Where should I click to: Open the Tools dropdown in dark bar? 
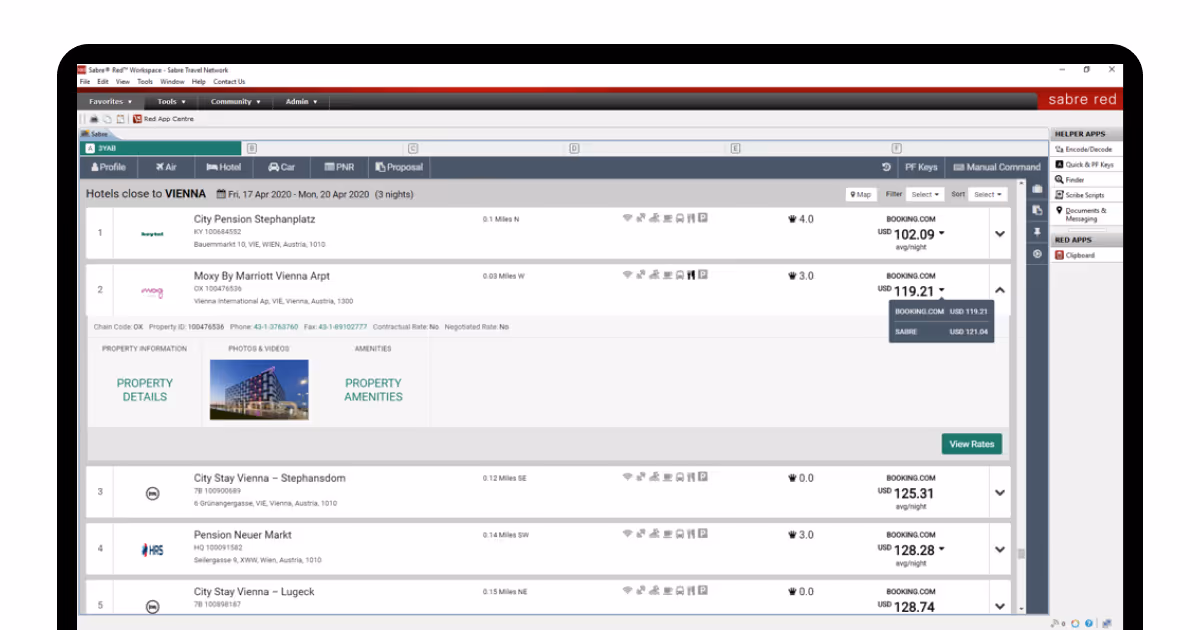(171, 101)
